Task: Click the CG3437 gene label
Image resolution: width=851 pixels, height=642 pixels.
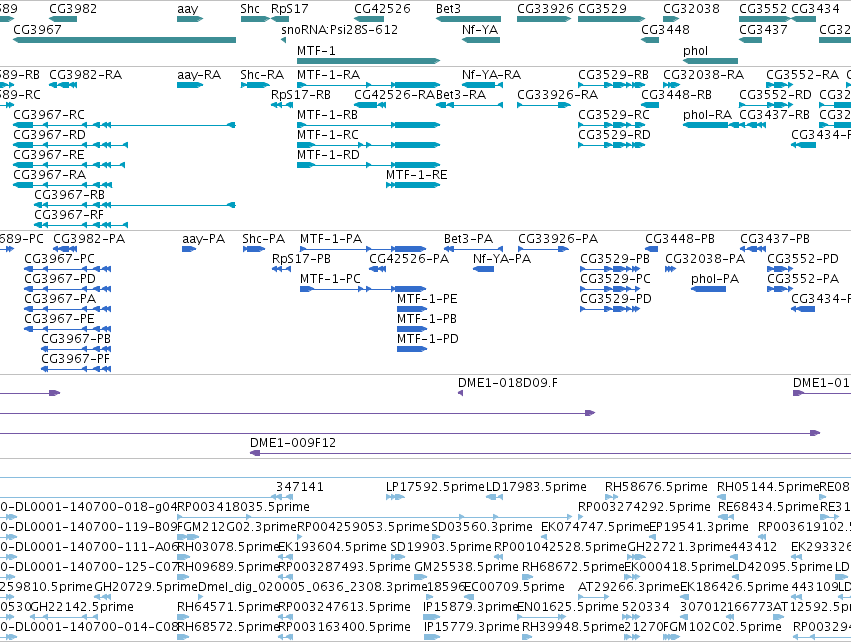Action: click(763, 29)
